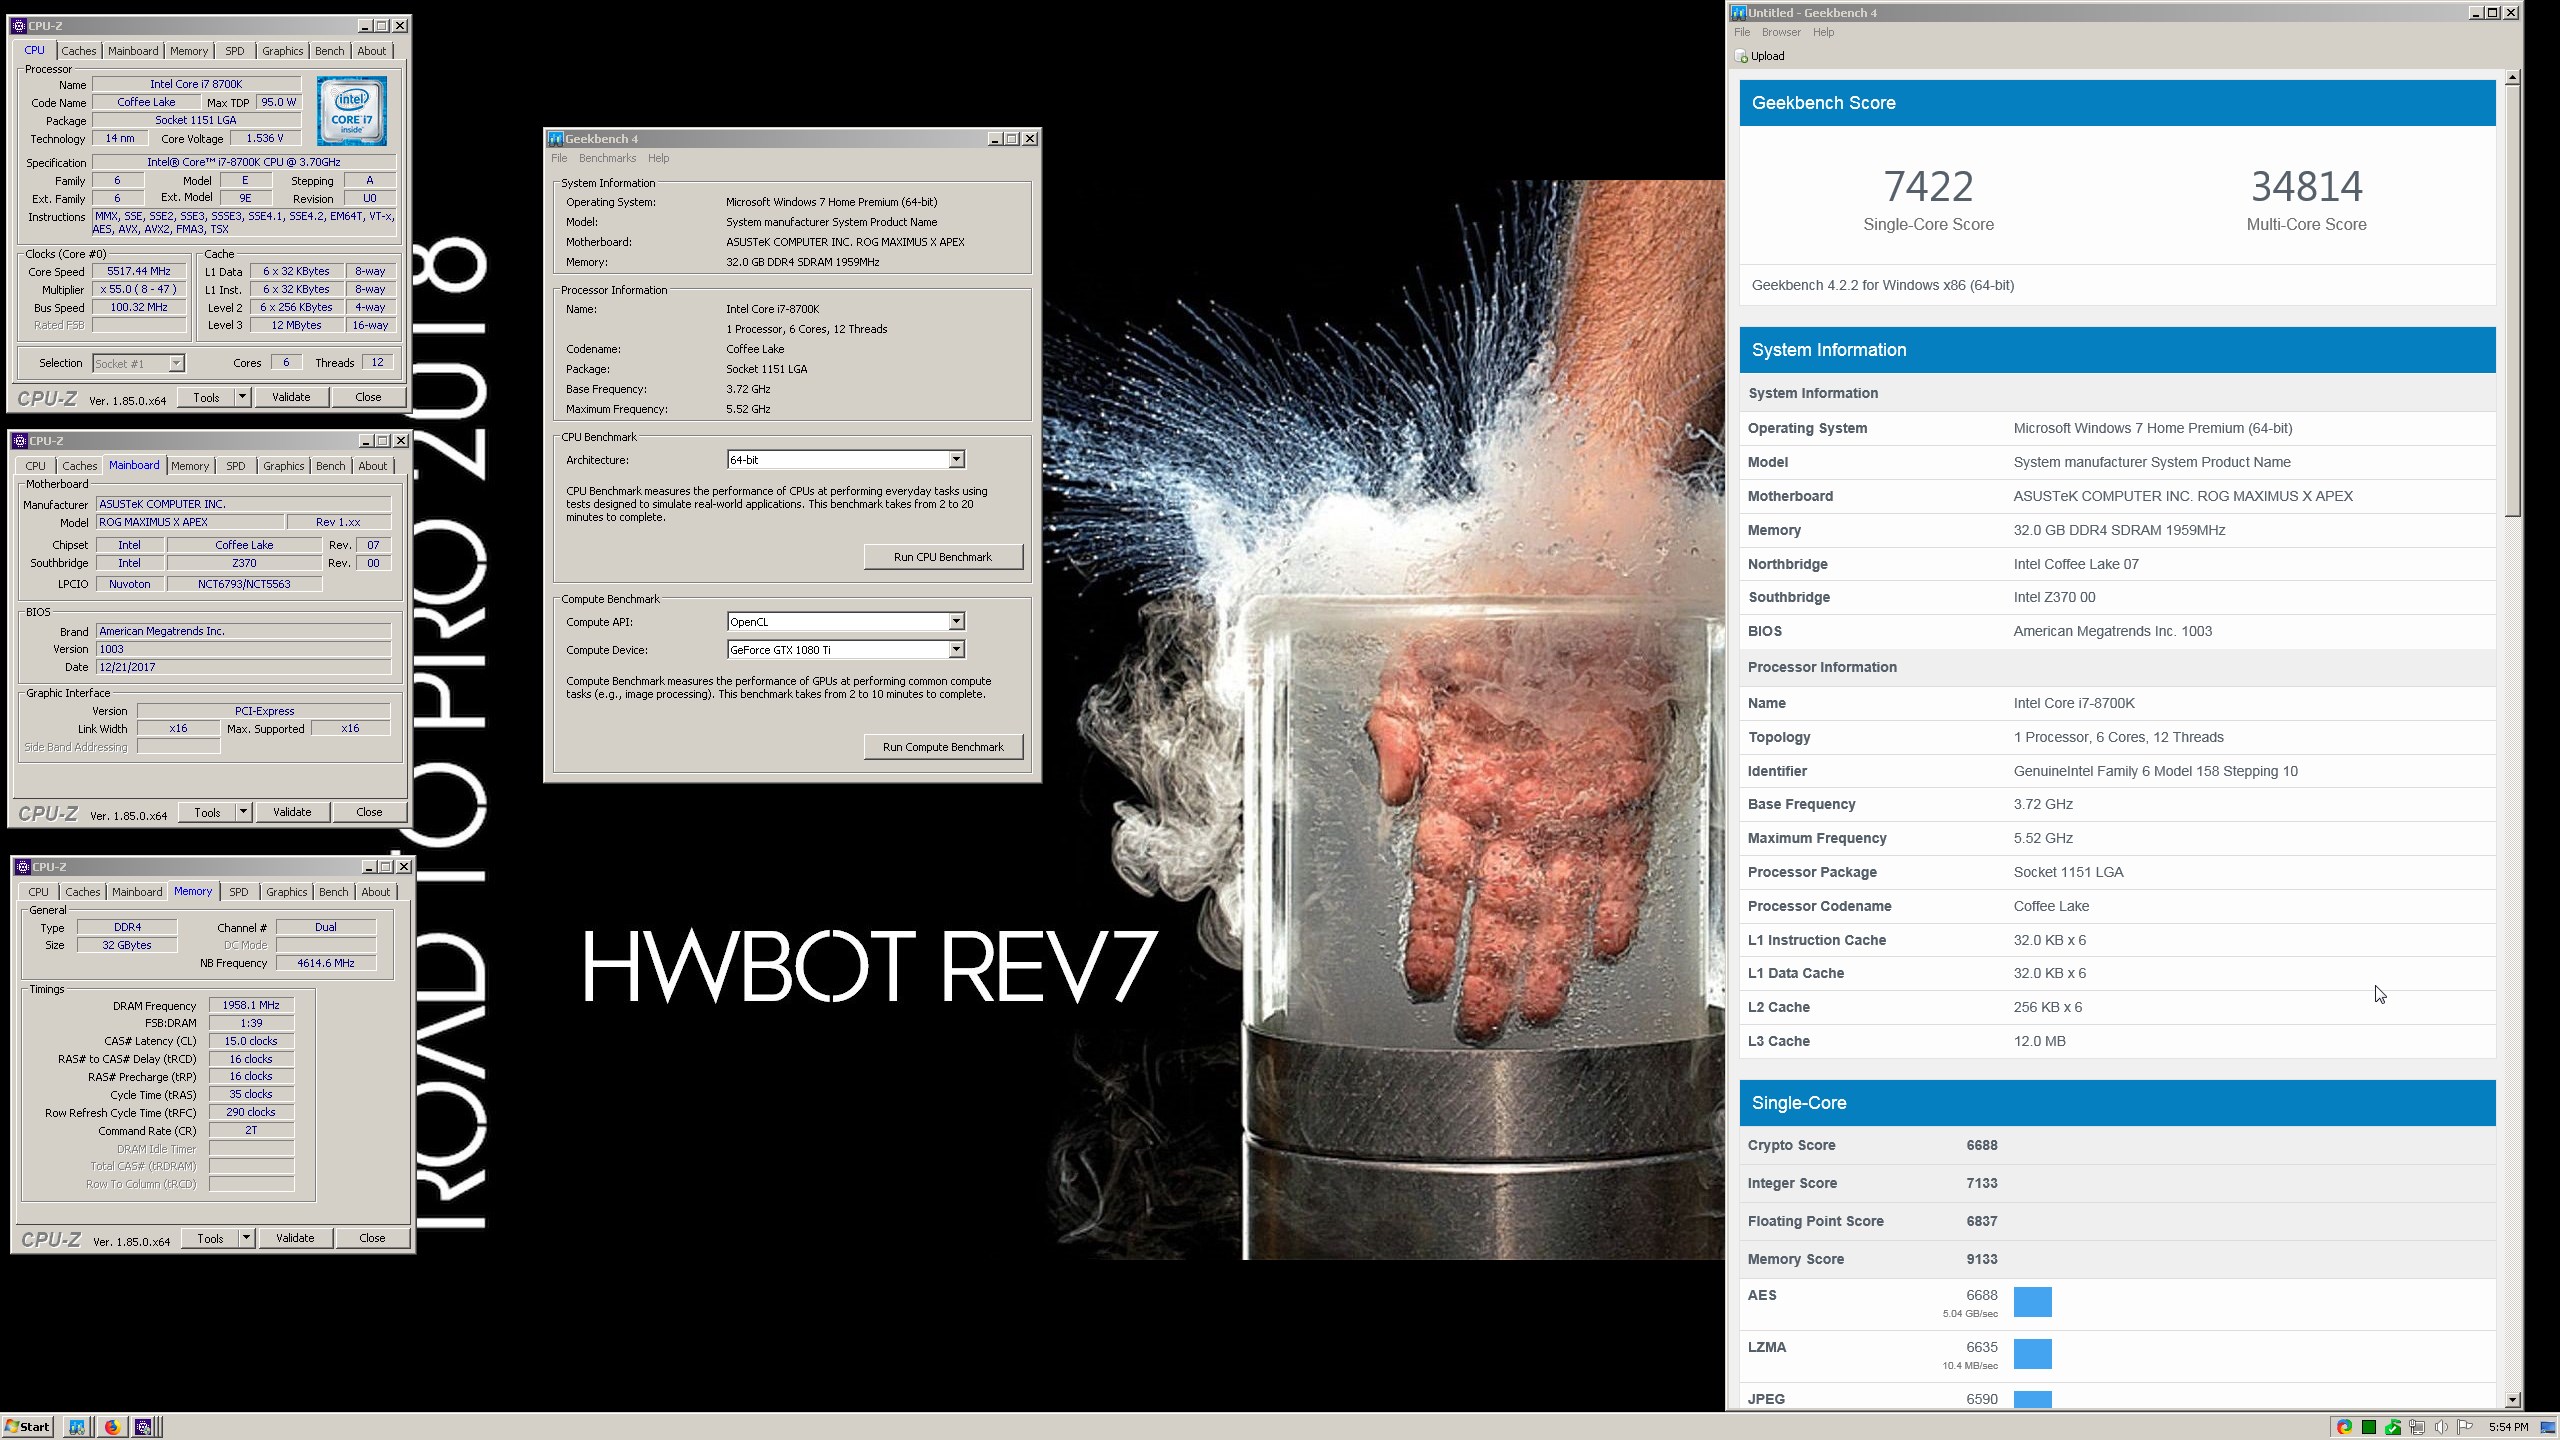
Task: Click the BIOS Date 12/21/2017 field
Action: point(243,667)
